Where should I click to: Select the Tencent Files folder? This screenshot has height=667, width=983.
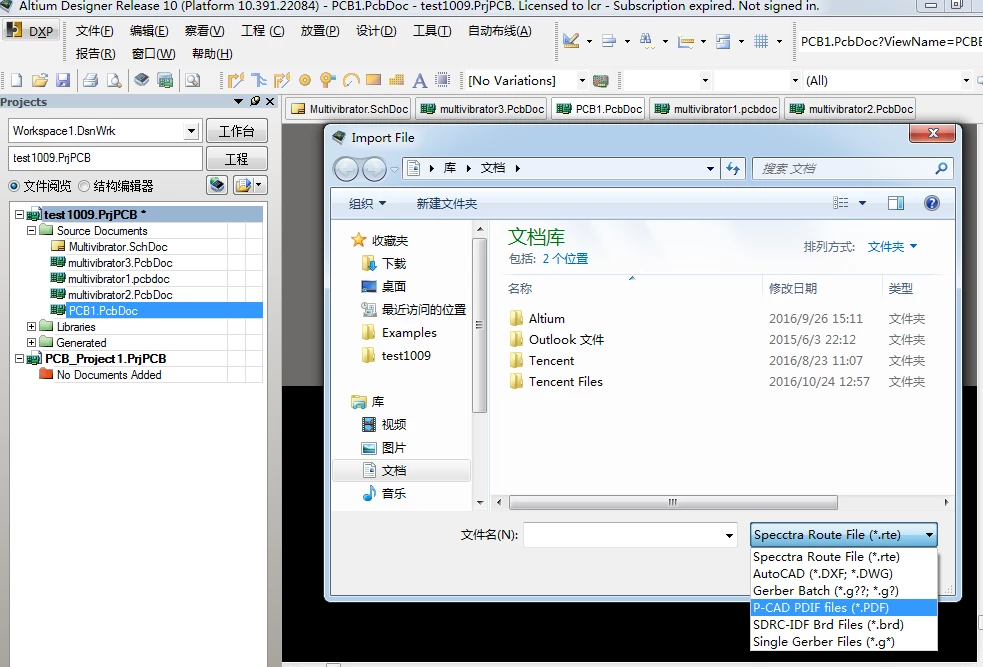(x=565, y=382)
